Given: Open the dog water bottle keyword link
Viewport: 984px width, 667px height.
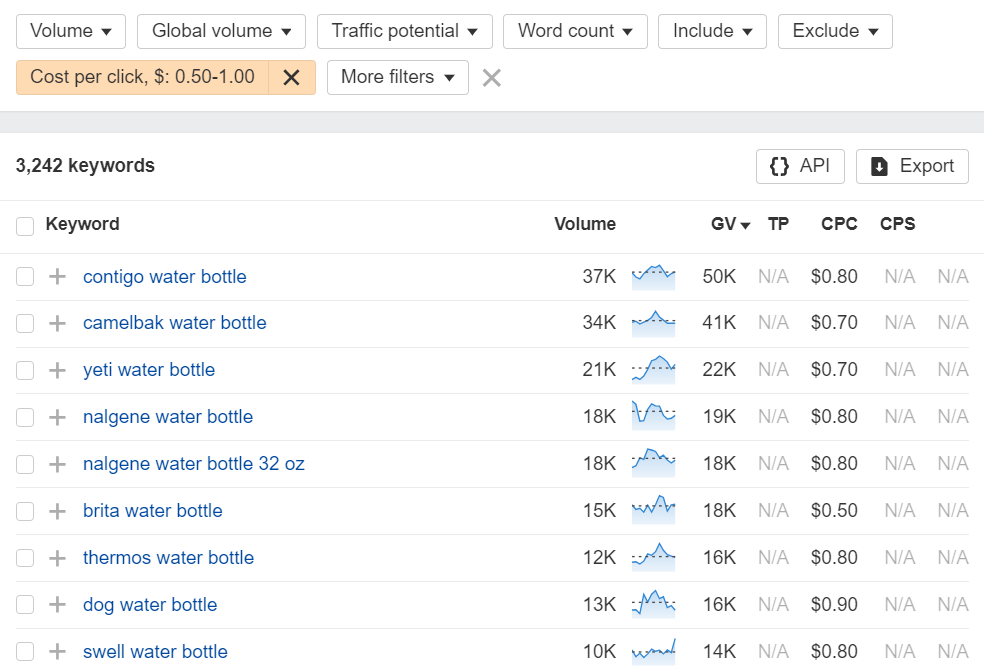Looking at the screenshot, I should click(150, 605).
